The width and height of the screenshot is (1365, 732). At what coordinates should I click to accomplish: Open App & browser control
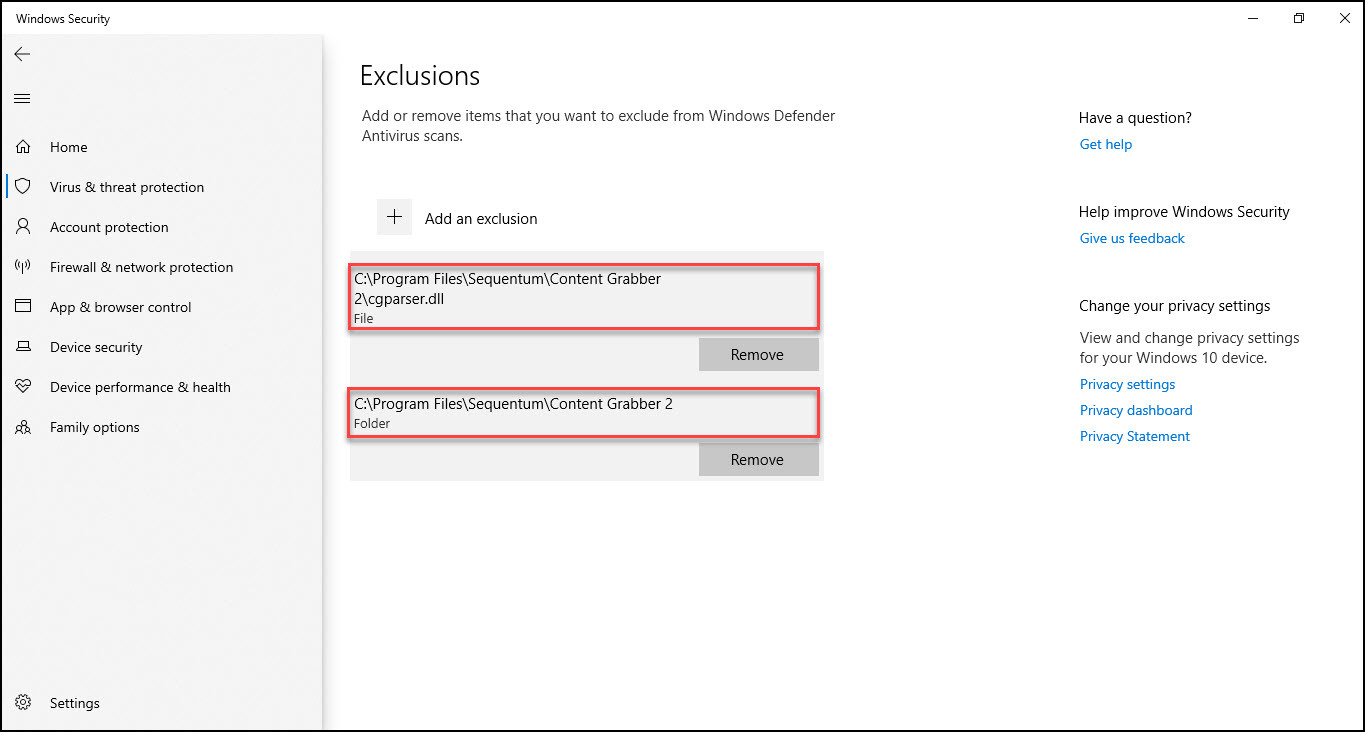pyautogui.click(x=121, y=307)
